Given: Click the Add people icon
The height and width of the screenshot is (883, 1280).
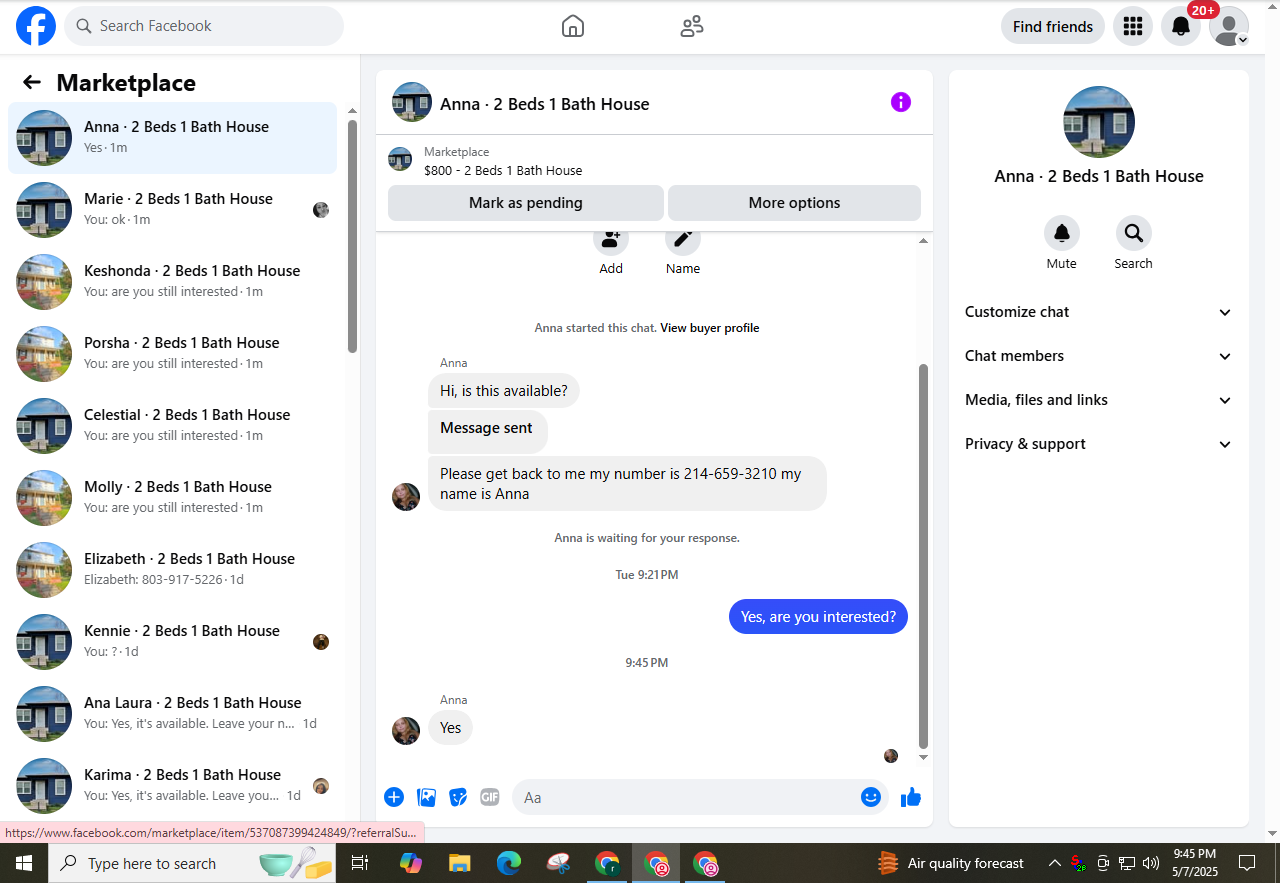Looking at the screenshot, I should 611,239.
